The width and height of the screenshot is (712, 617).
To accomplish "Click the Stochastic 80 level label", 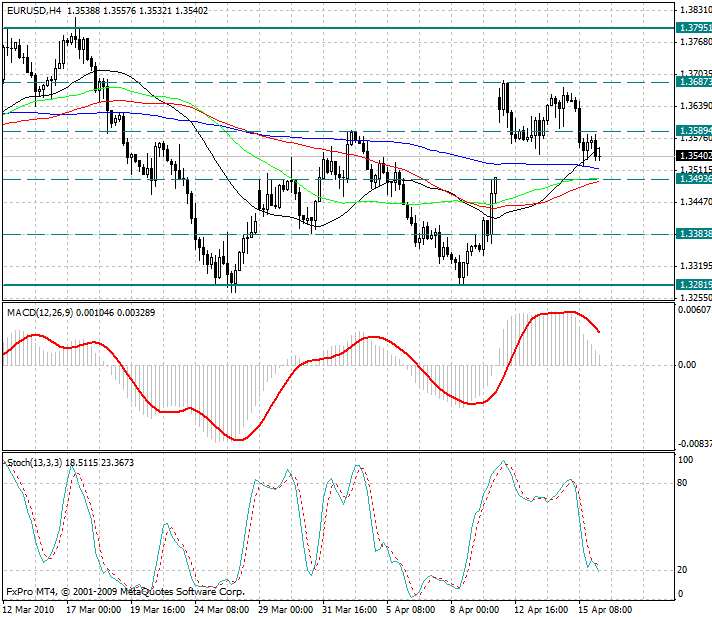I will [x=682, y=483].
